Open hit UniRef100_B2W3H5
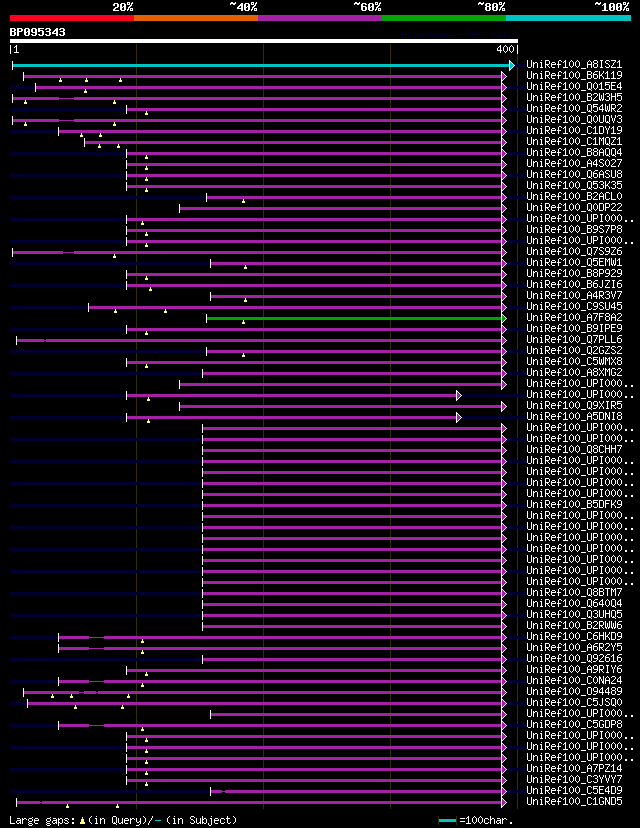Image resolution: width=640 pixels, height=828 pixels. pos(574,98)
